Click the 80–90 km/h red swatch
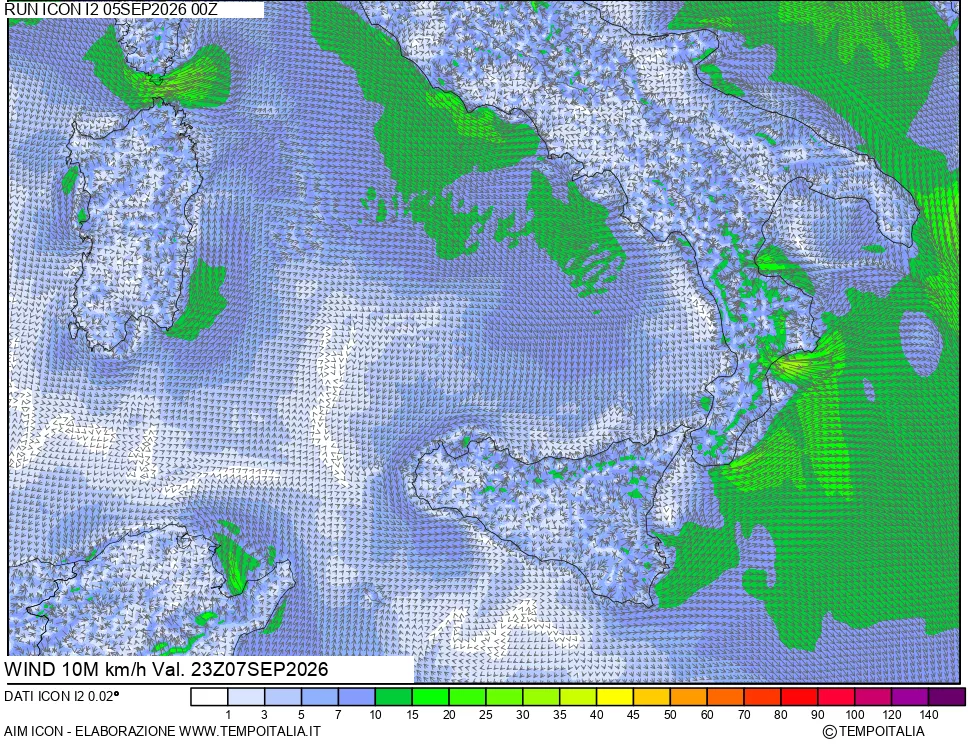Image resolution: width=968 pixels, height=745 pixels. coord(799,697)
